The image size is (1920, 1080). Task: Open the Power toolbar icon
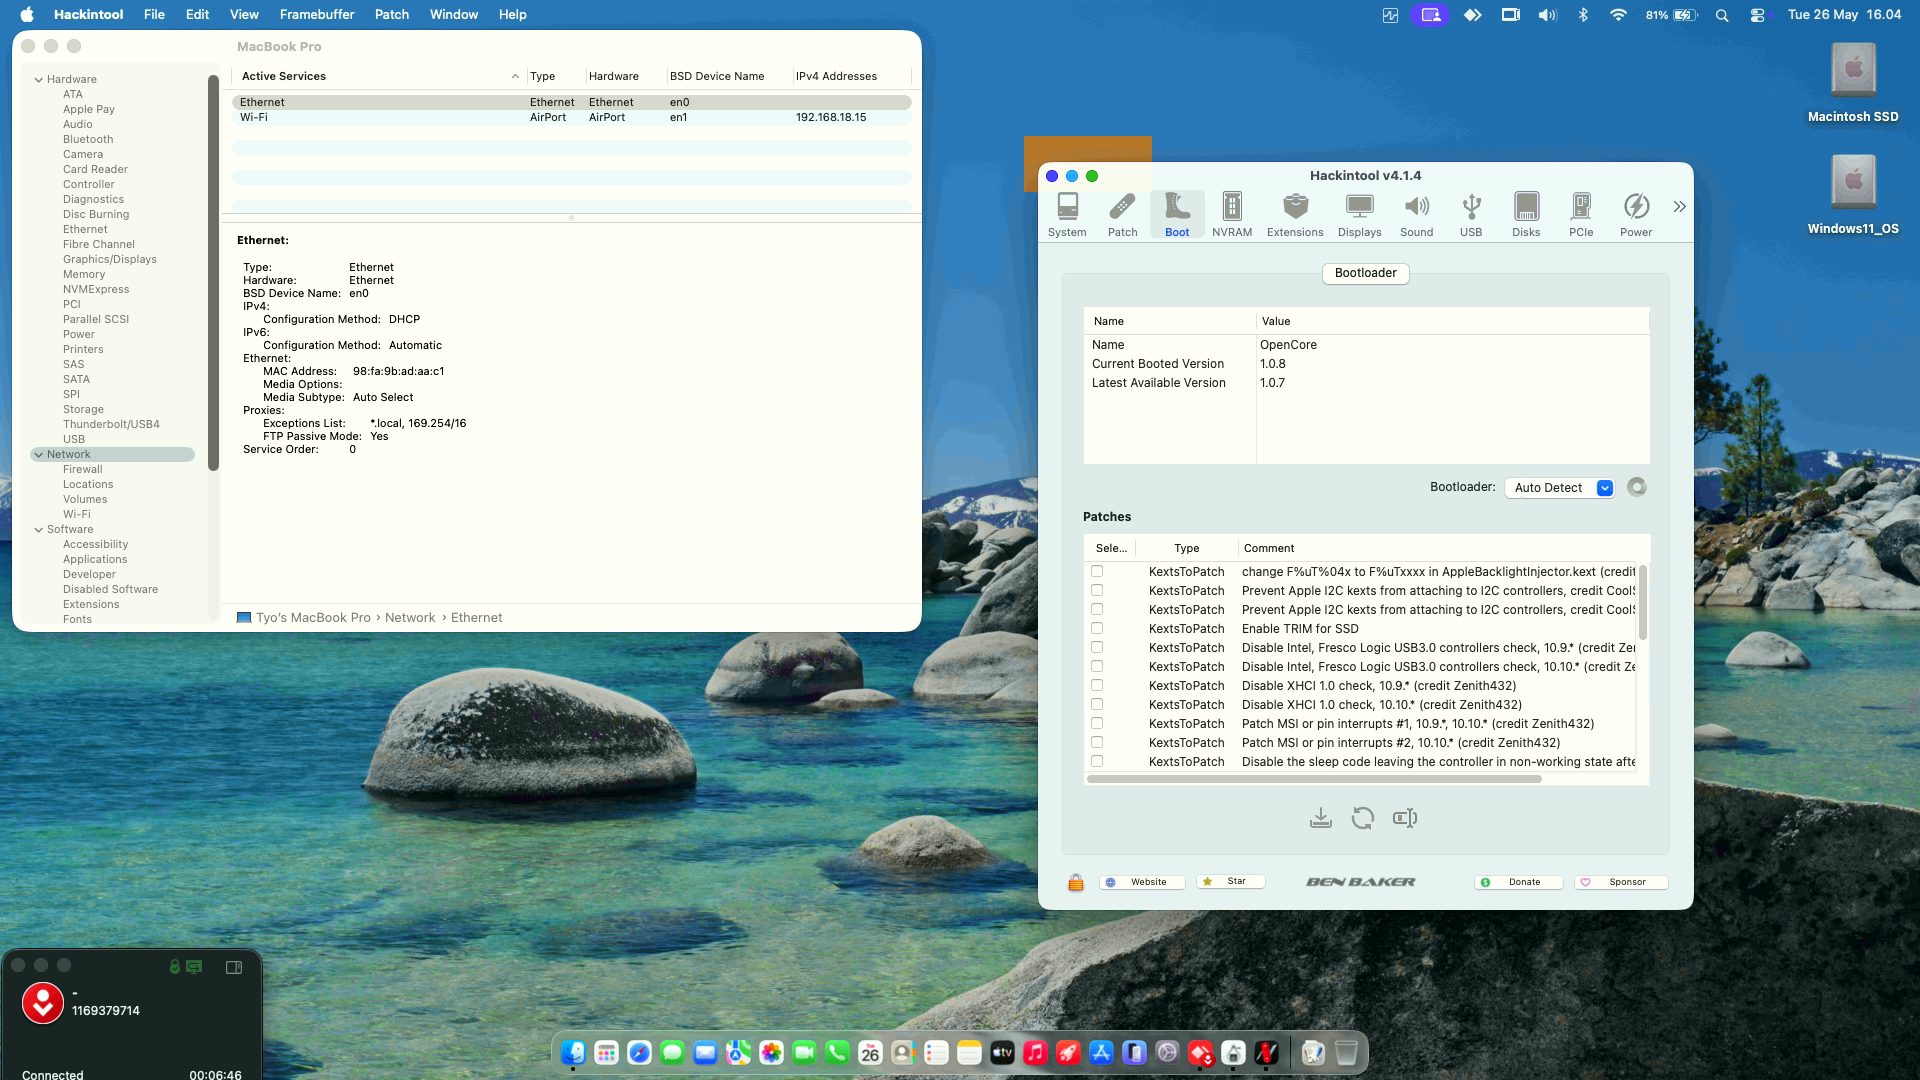[1636, 215]
